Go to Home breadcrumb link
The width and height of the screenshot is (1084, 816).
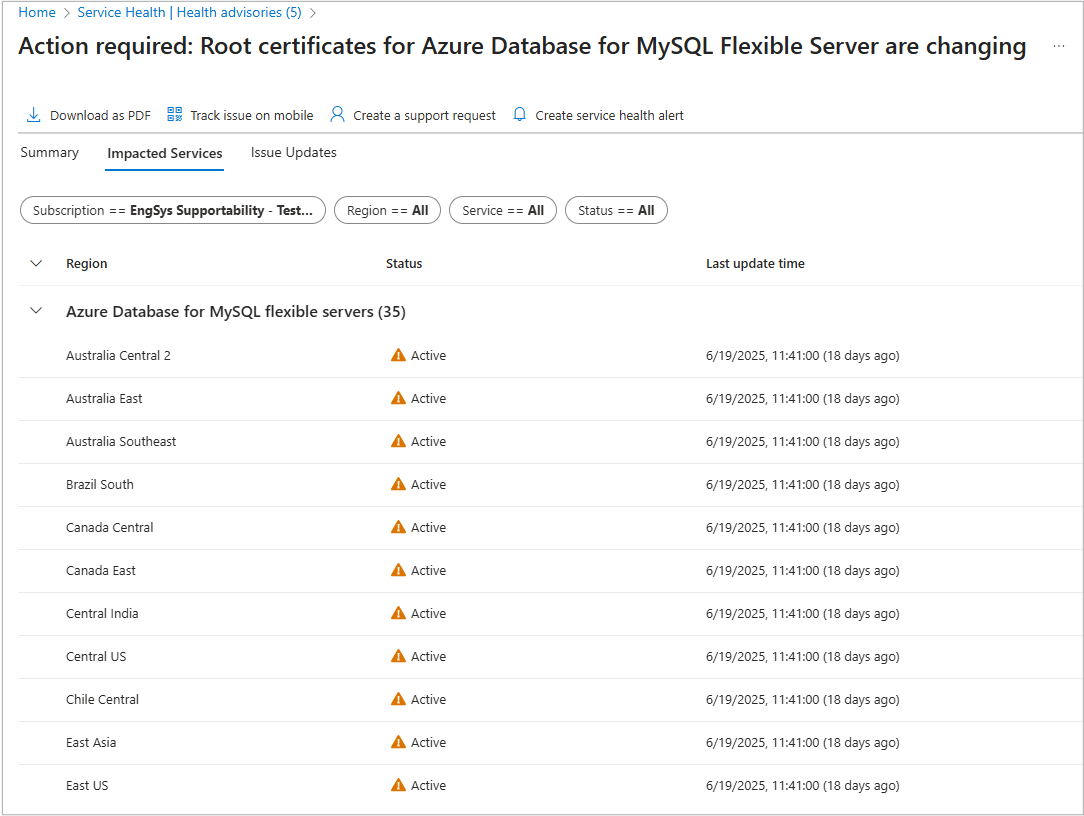37,13
